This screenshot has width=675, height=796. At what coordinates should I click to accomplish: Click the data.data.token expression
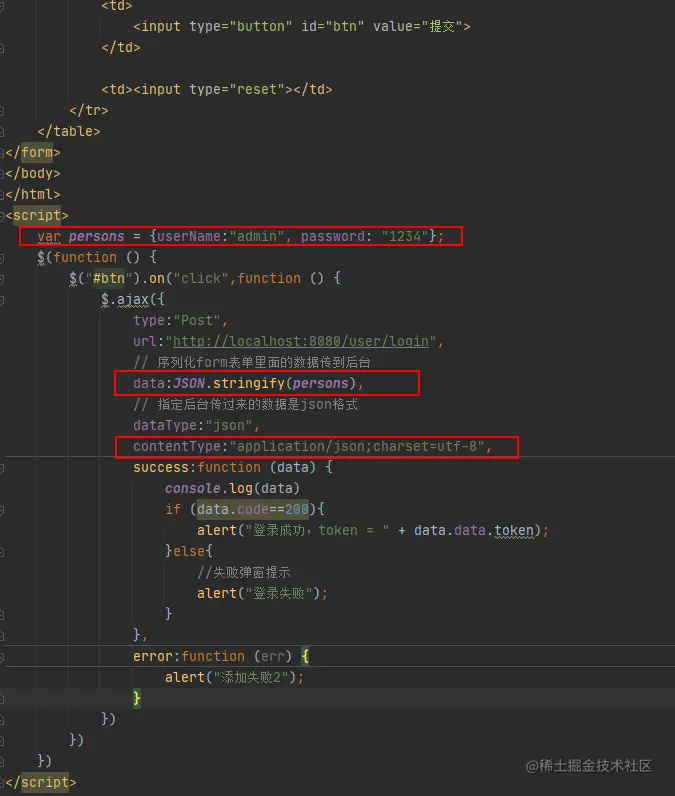pos(474,530)
